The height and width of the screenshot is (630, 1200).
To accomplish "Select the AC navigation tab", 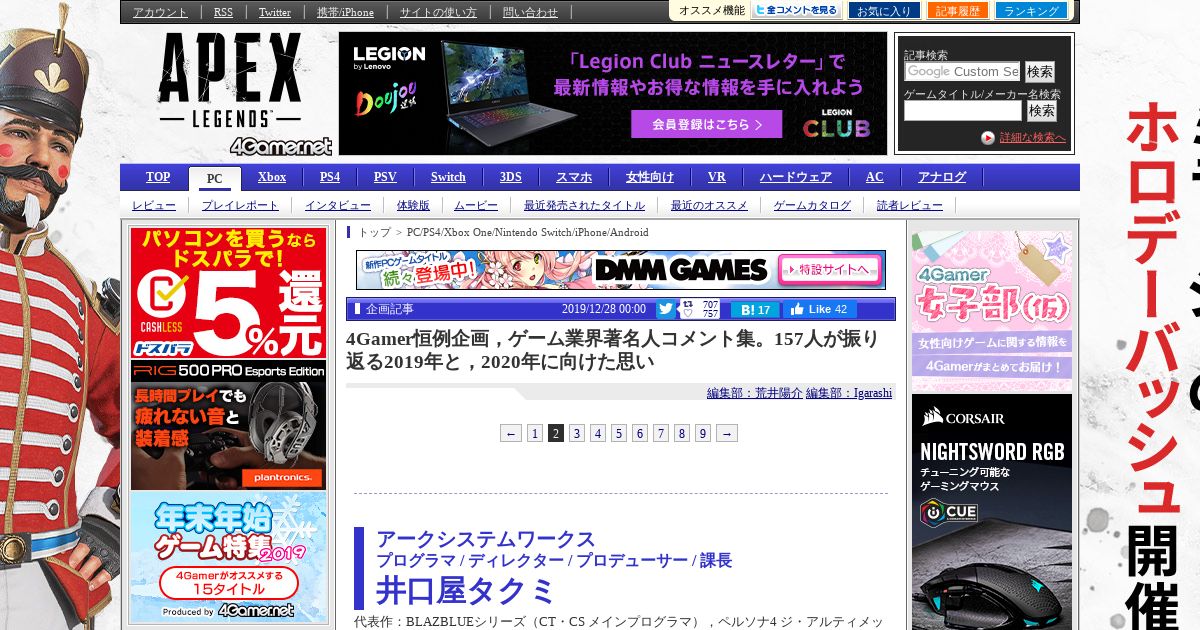I will 875,177.
